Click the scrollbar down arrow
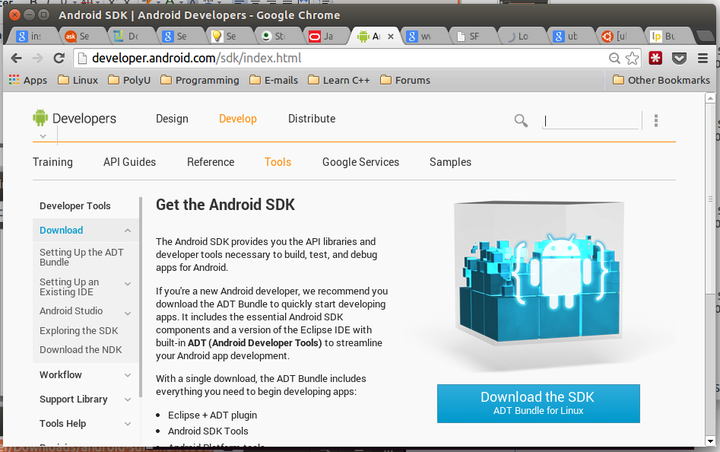Viewport: 720px width, 452px height. (710, 441)
